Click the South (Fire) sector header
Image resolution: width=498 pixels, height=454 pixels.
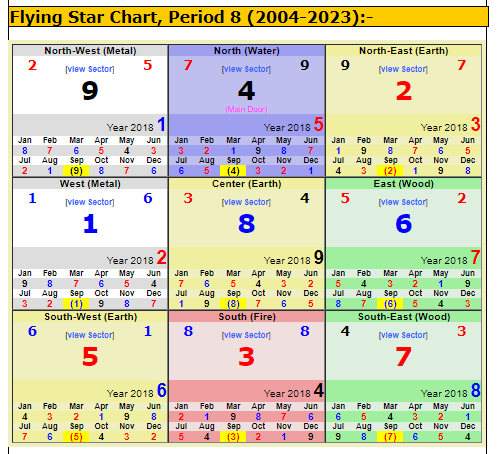coord(247,317)
